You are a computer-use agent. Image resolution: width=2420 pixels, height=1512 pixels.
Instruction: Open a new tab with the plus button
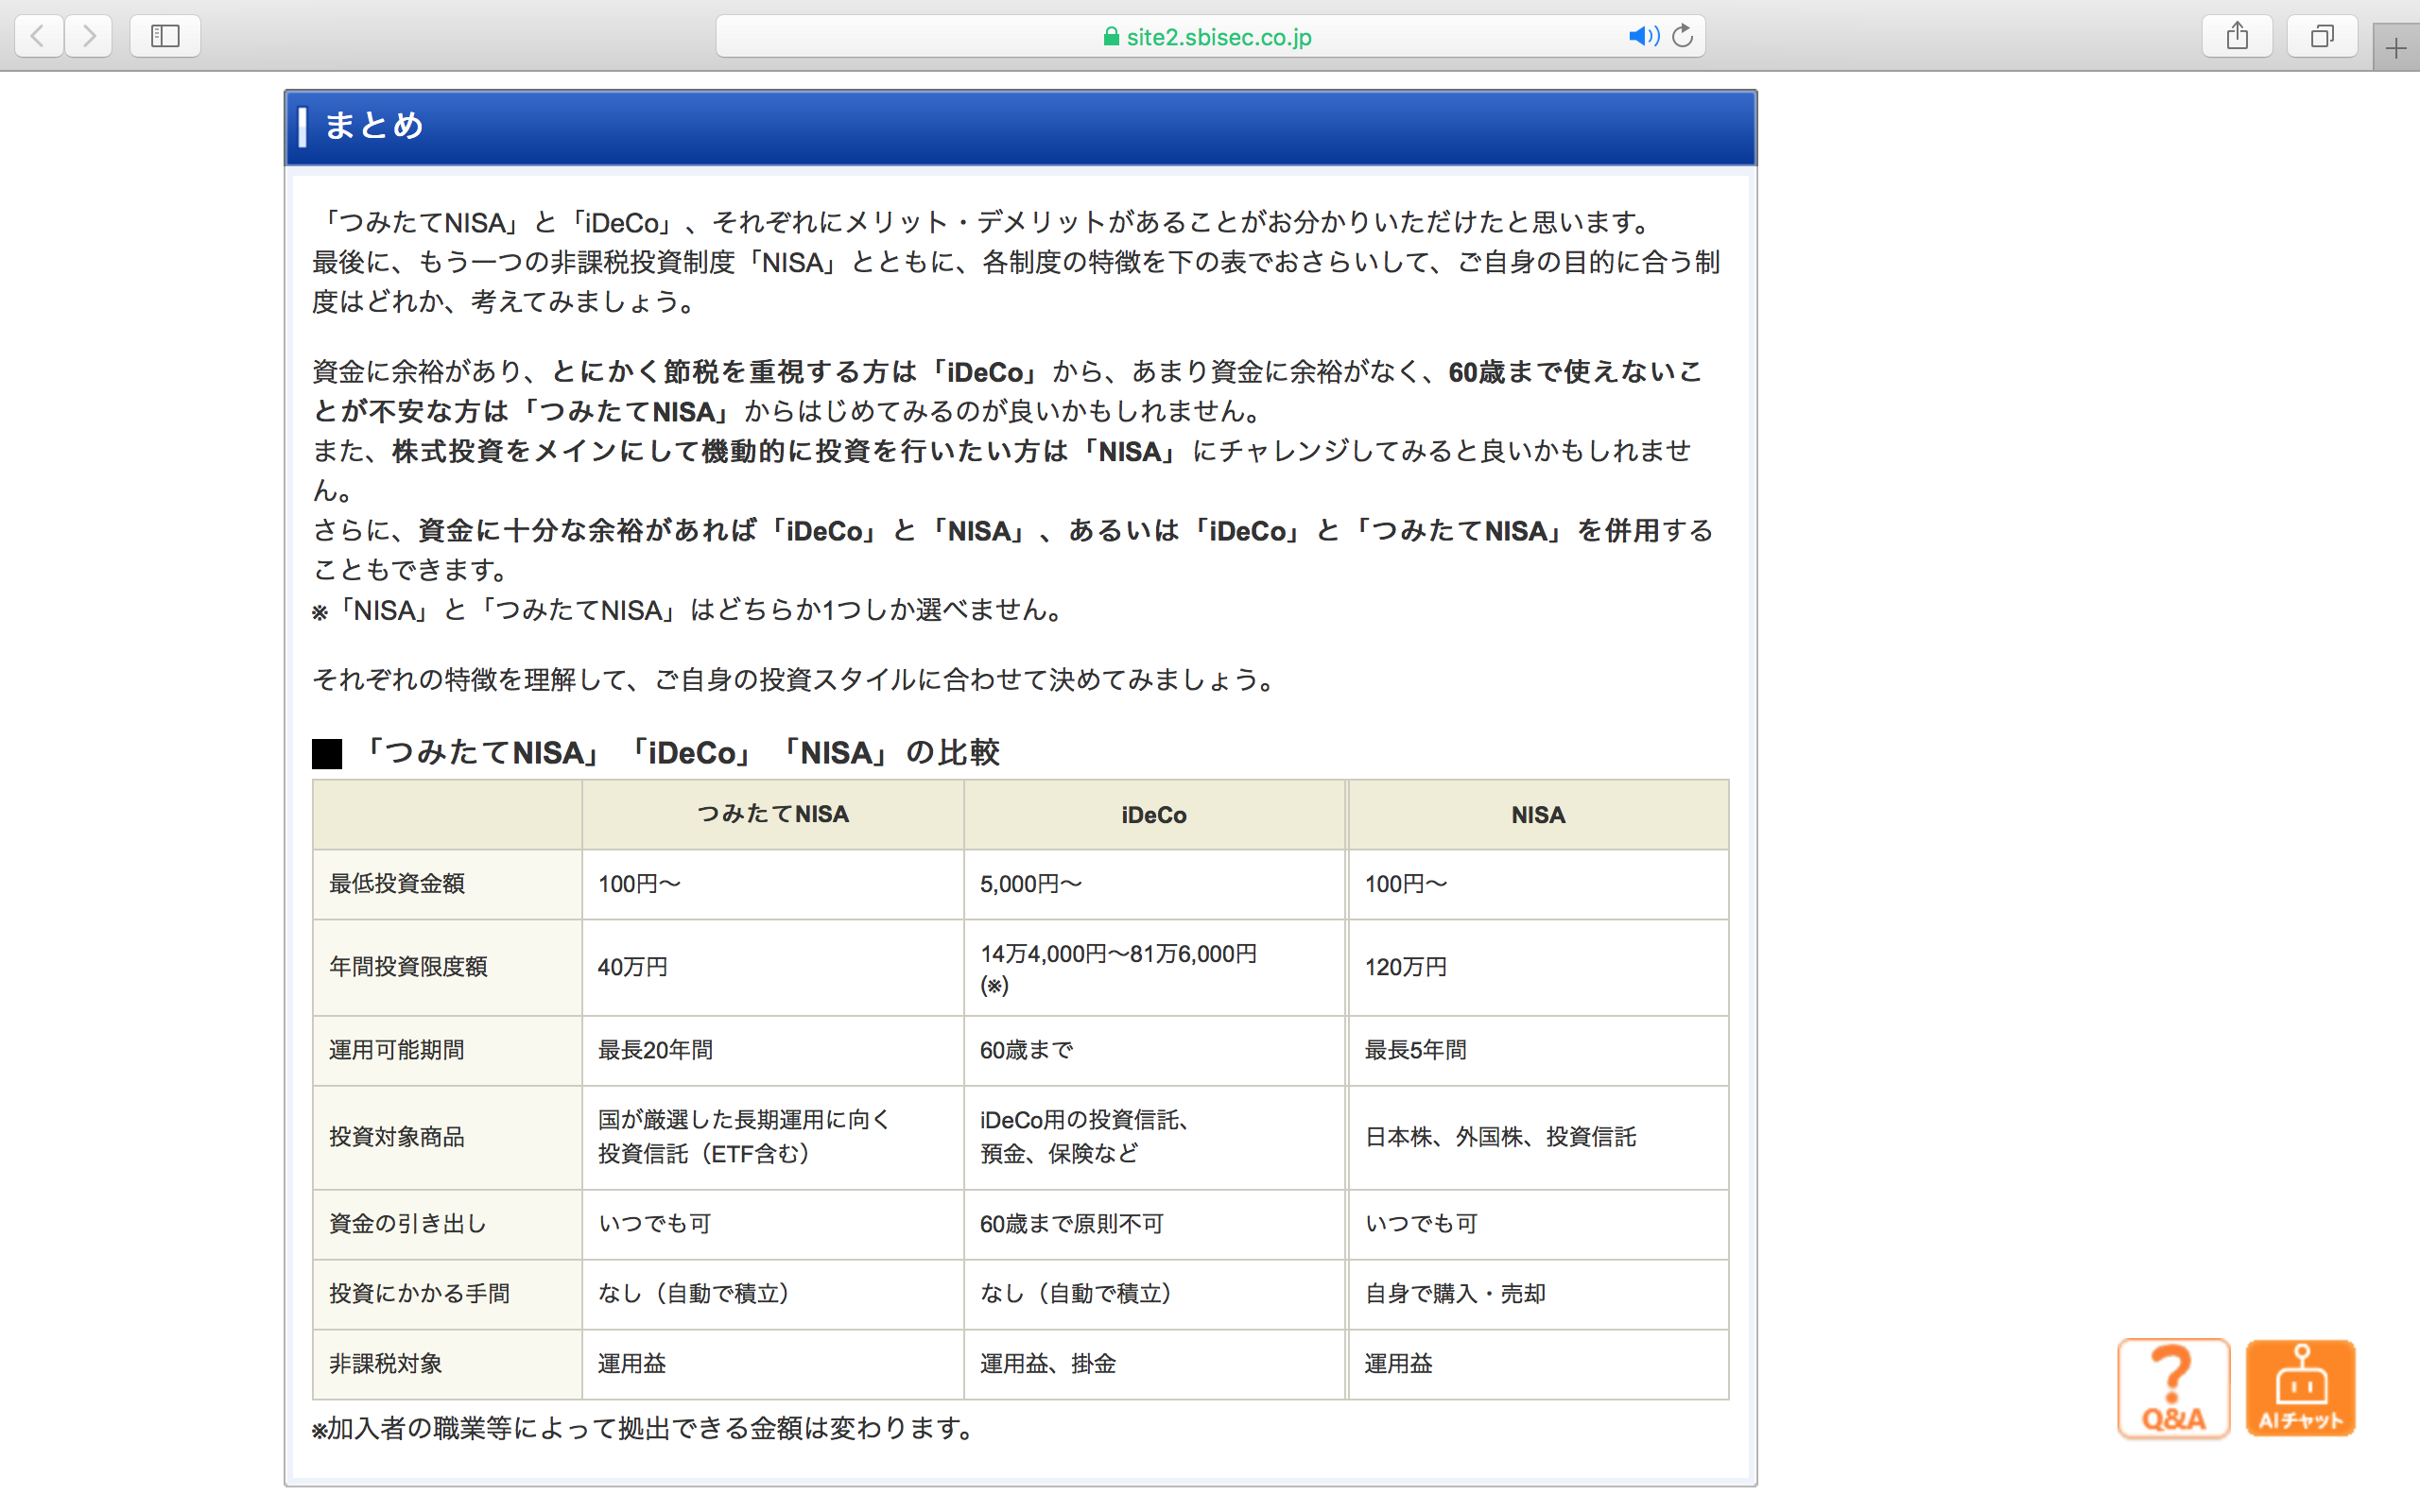2396,47
